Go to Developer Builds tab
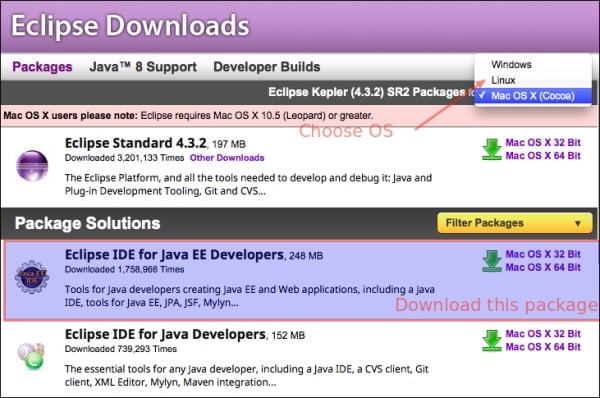Image resolution: width=600 pixels, height=398 pixels. pos(267,67)
